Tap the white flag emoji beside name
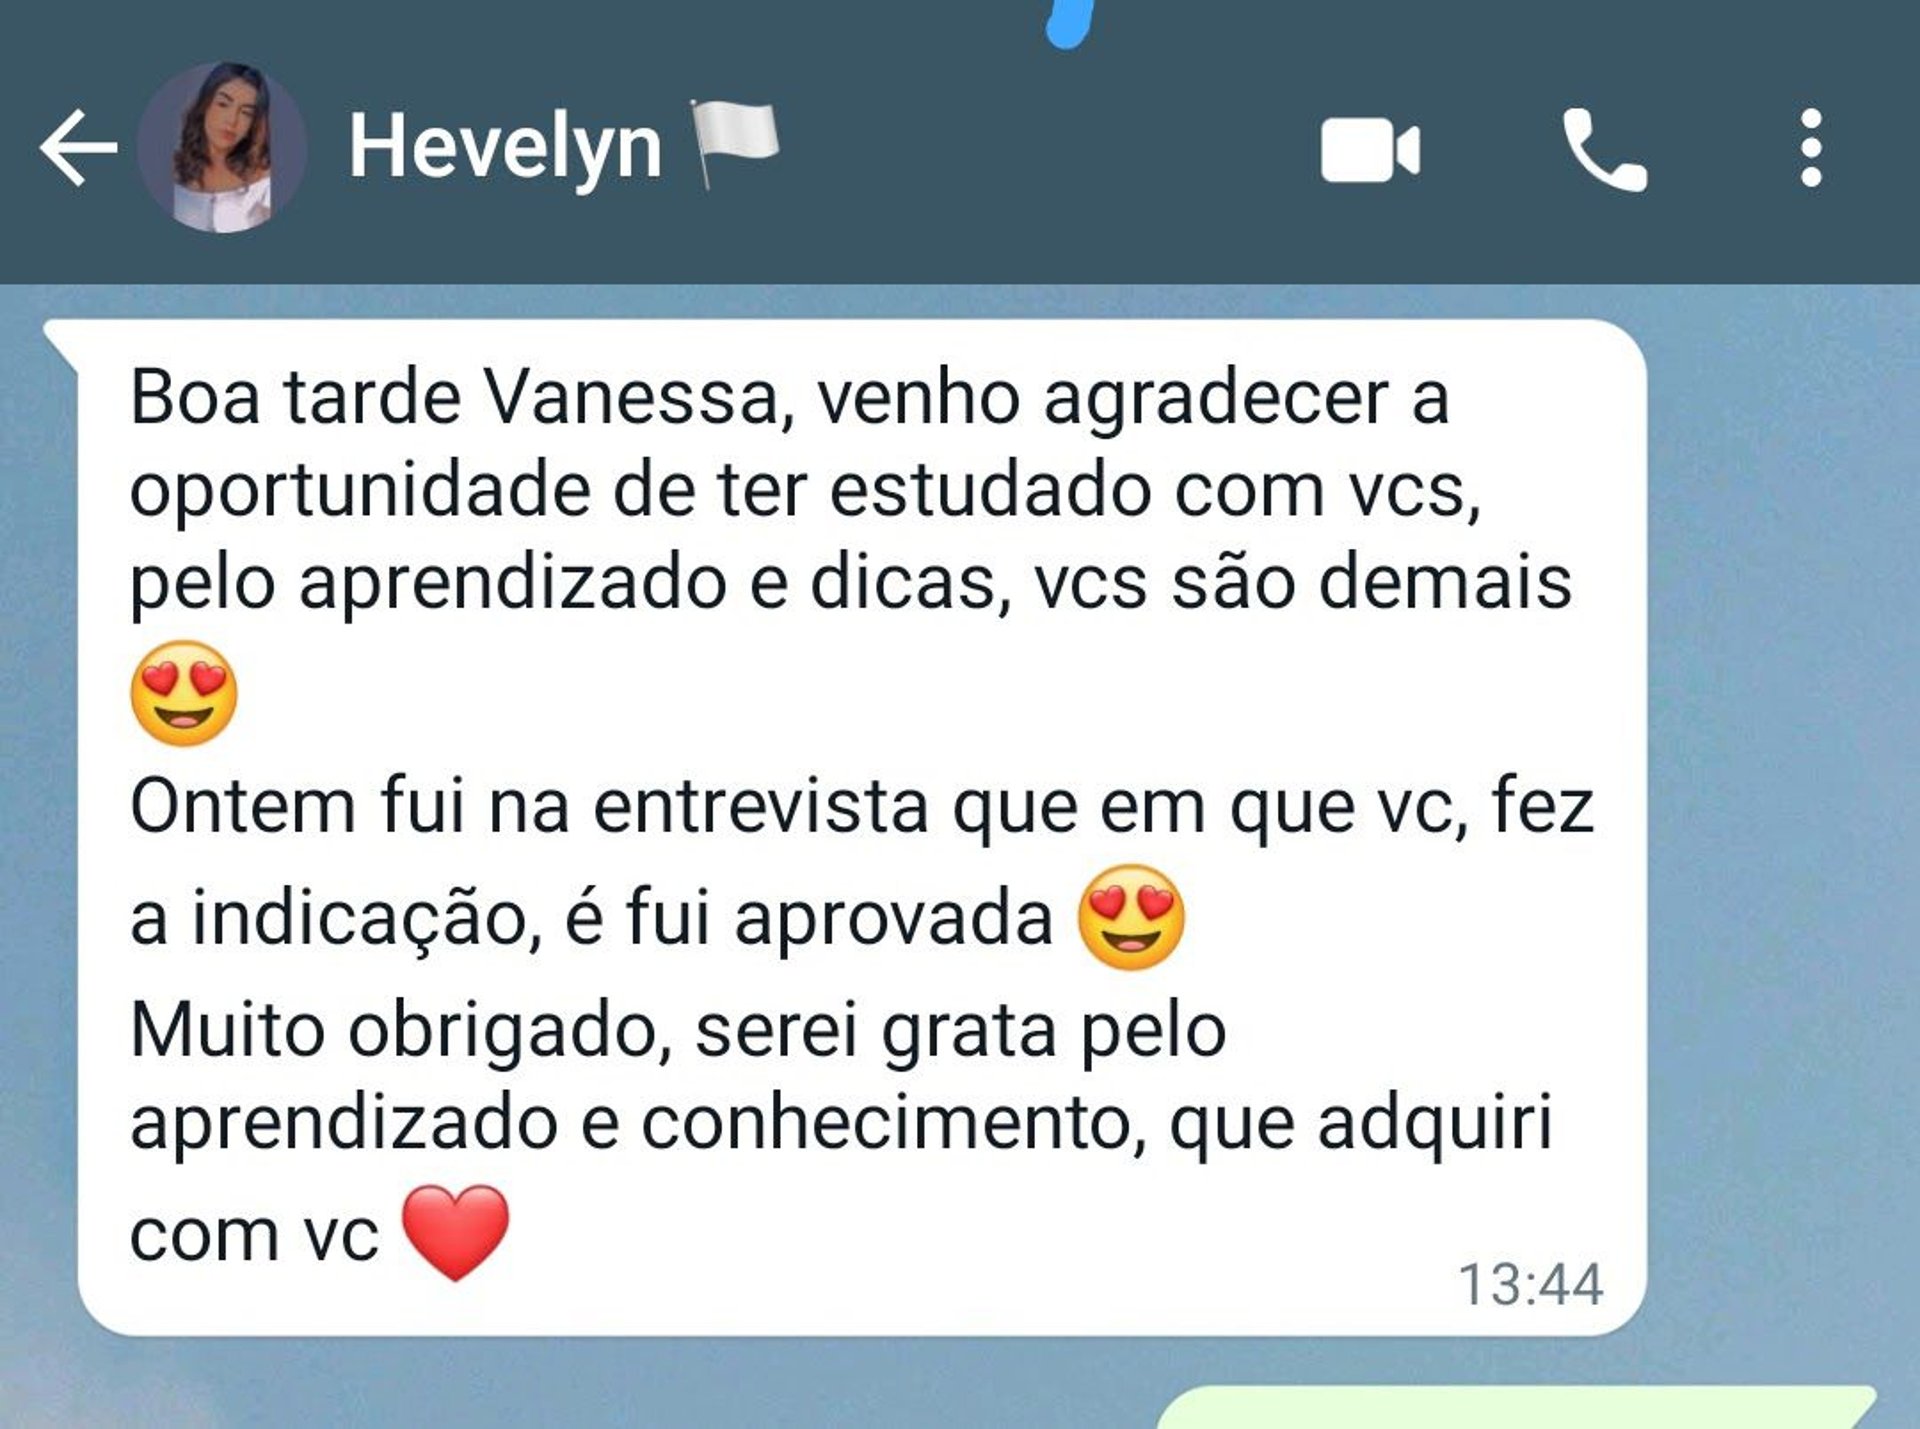The image size is (1920, 1429). click(x=734, y=143)
